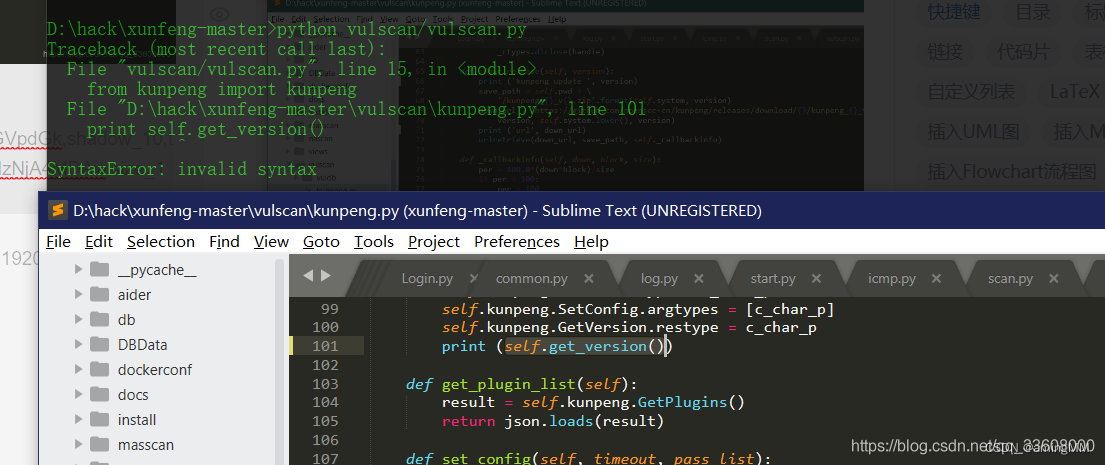Switch to the common.py tab

[x=531, y=278]
